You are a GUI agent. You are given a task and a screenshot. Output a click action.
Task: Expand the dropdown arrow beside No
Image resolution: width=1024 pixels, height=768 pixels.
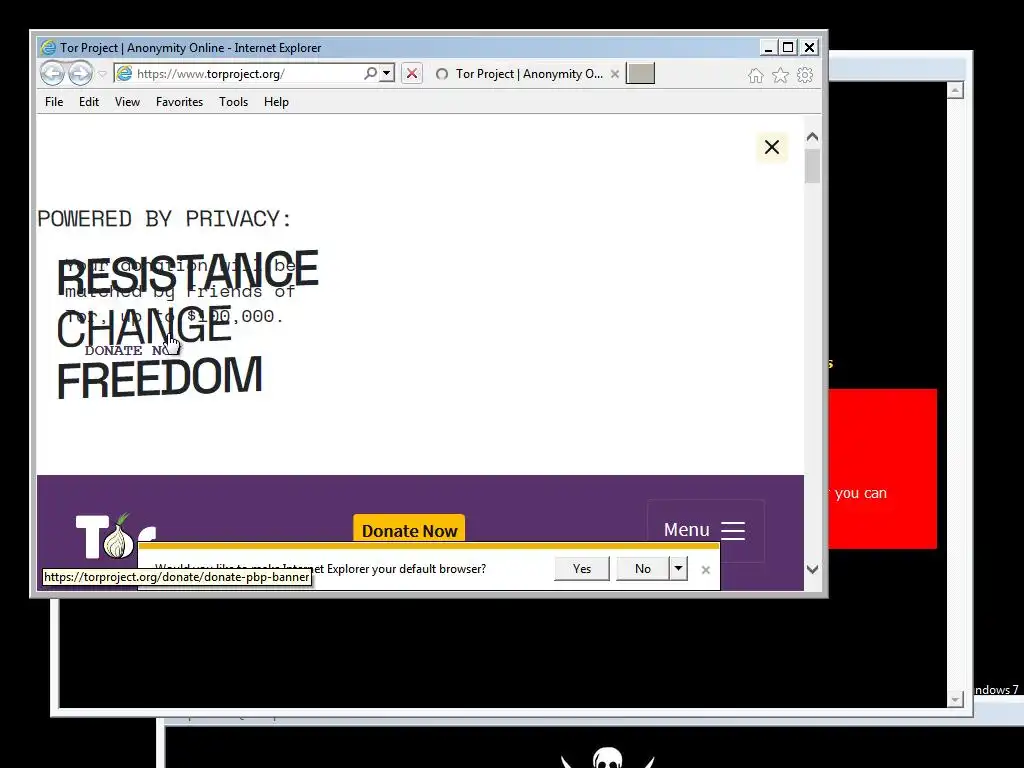[x=679, y=569]
